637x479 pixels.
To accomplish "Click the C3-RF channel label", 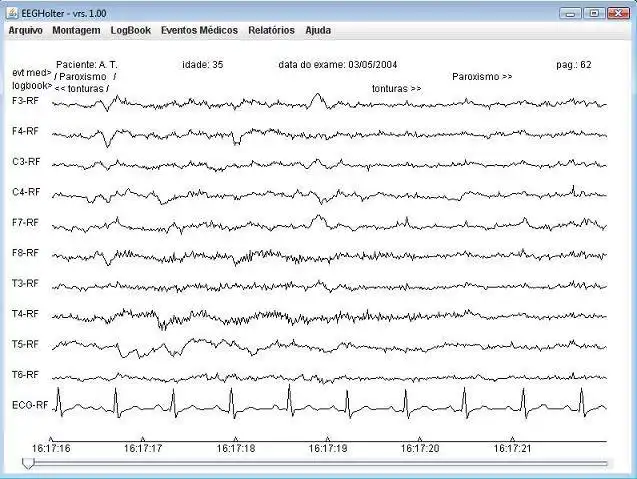I will click(x=26, y=162).
